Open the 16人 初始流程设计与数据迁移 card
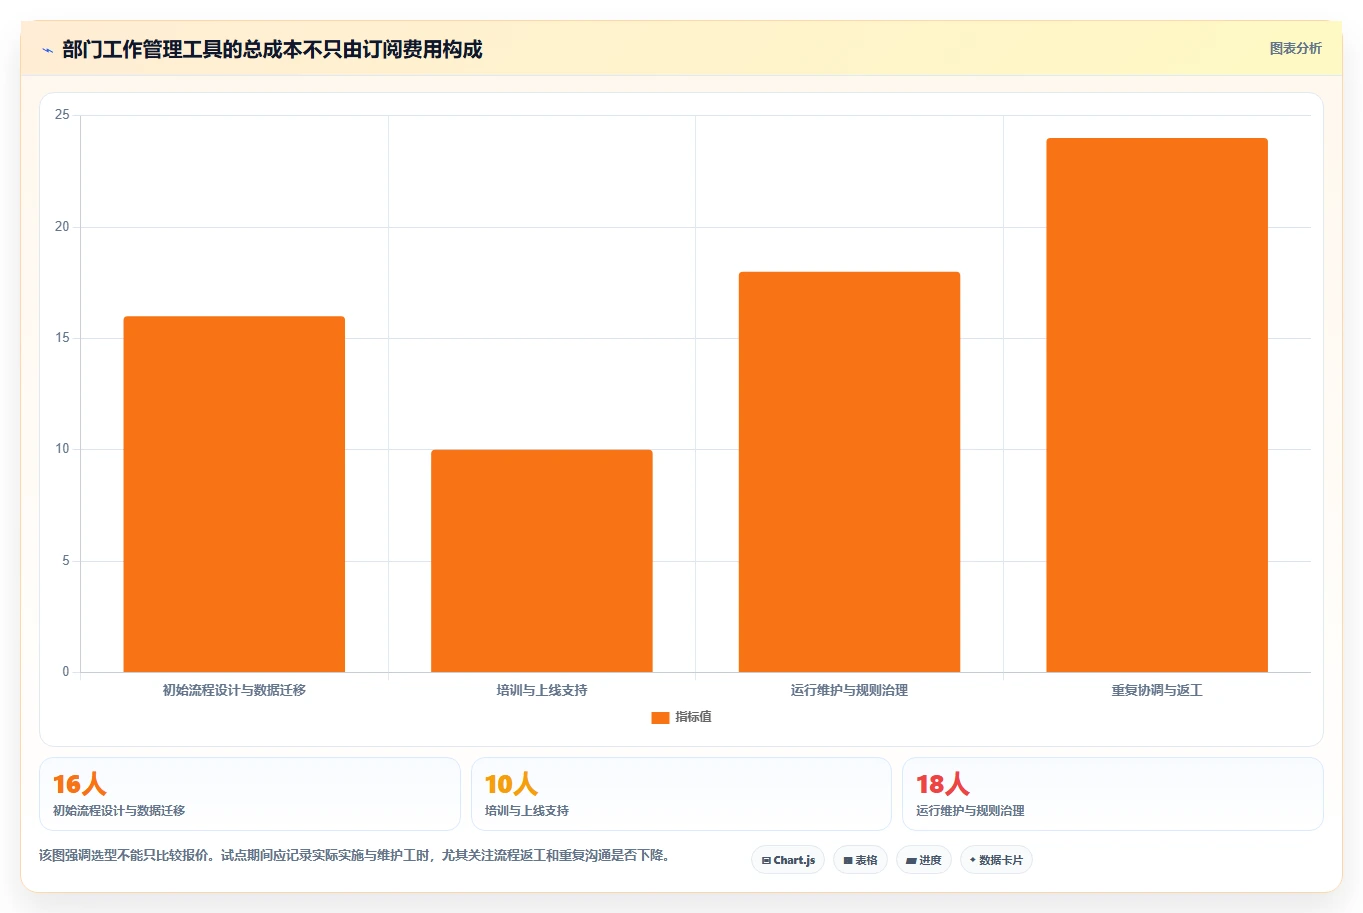Viewport: 1363px width, 913px height. pos(250,794)
